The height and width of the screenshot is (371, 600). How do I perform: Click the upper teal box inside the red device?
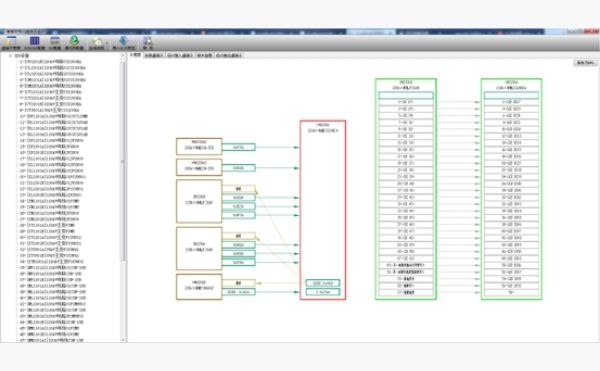pos(323,283)
